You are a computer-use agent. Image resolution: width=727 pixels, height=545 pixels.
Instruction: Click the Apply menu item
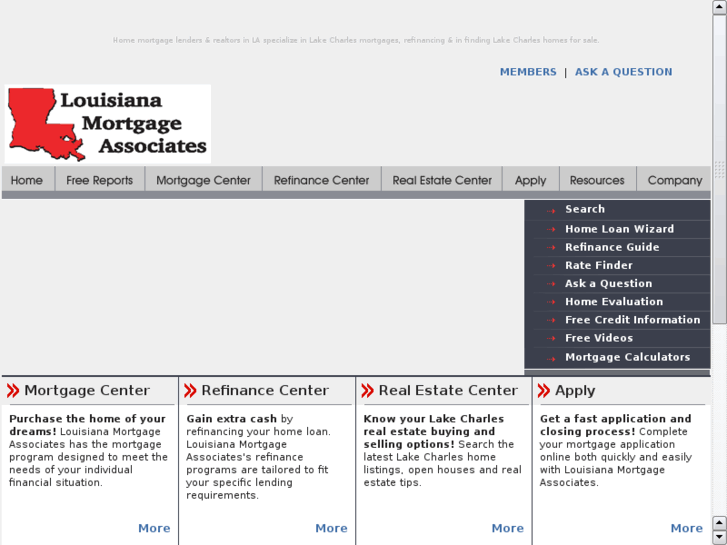point(530,180)
